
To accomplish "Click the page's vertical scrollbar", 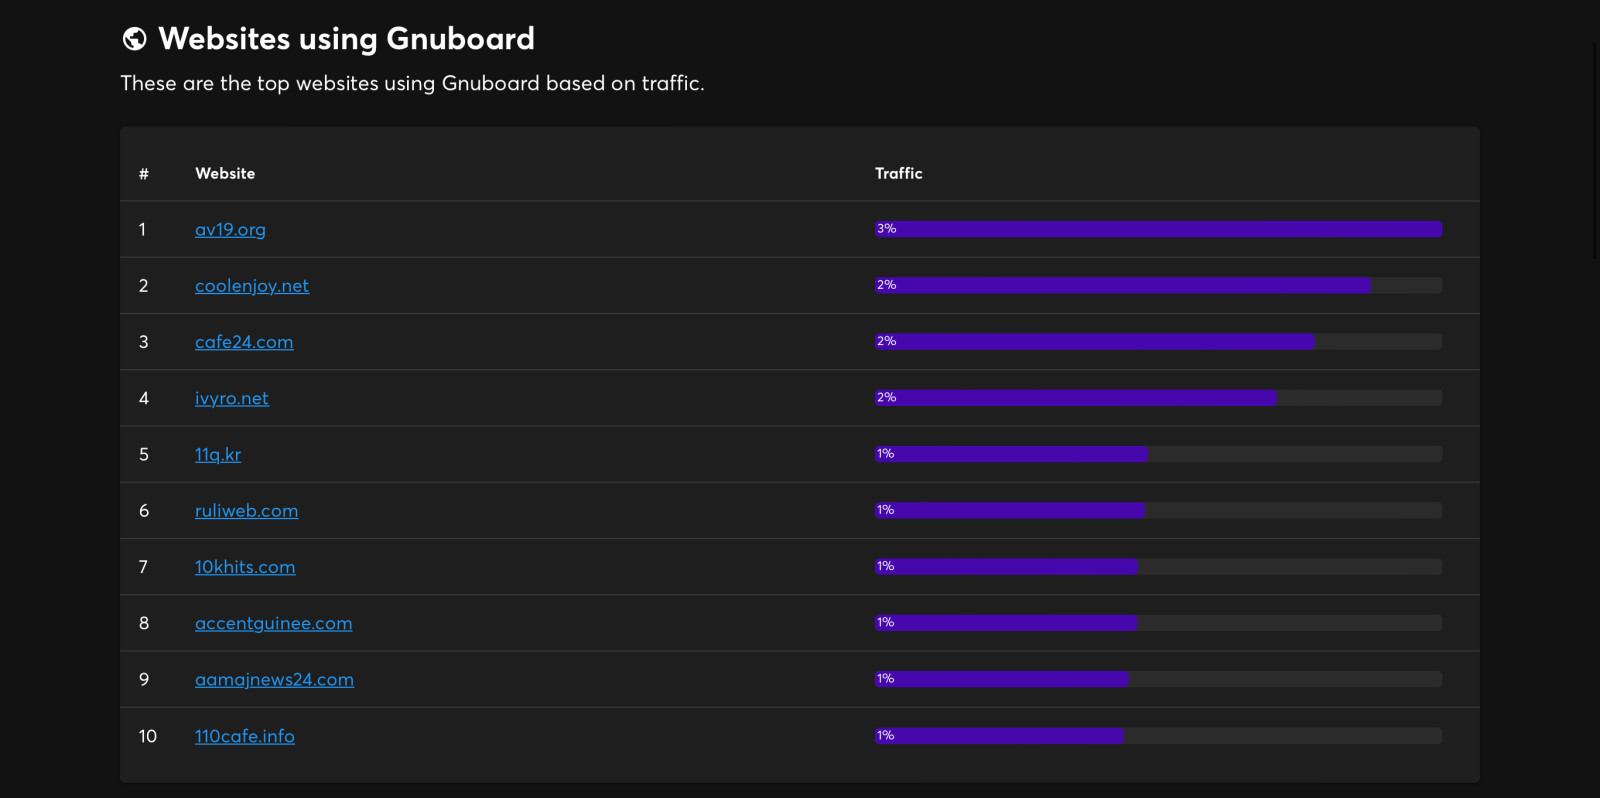I will coord(1595,150).
